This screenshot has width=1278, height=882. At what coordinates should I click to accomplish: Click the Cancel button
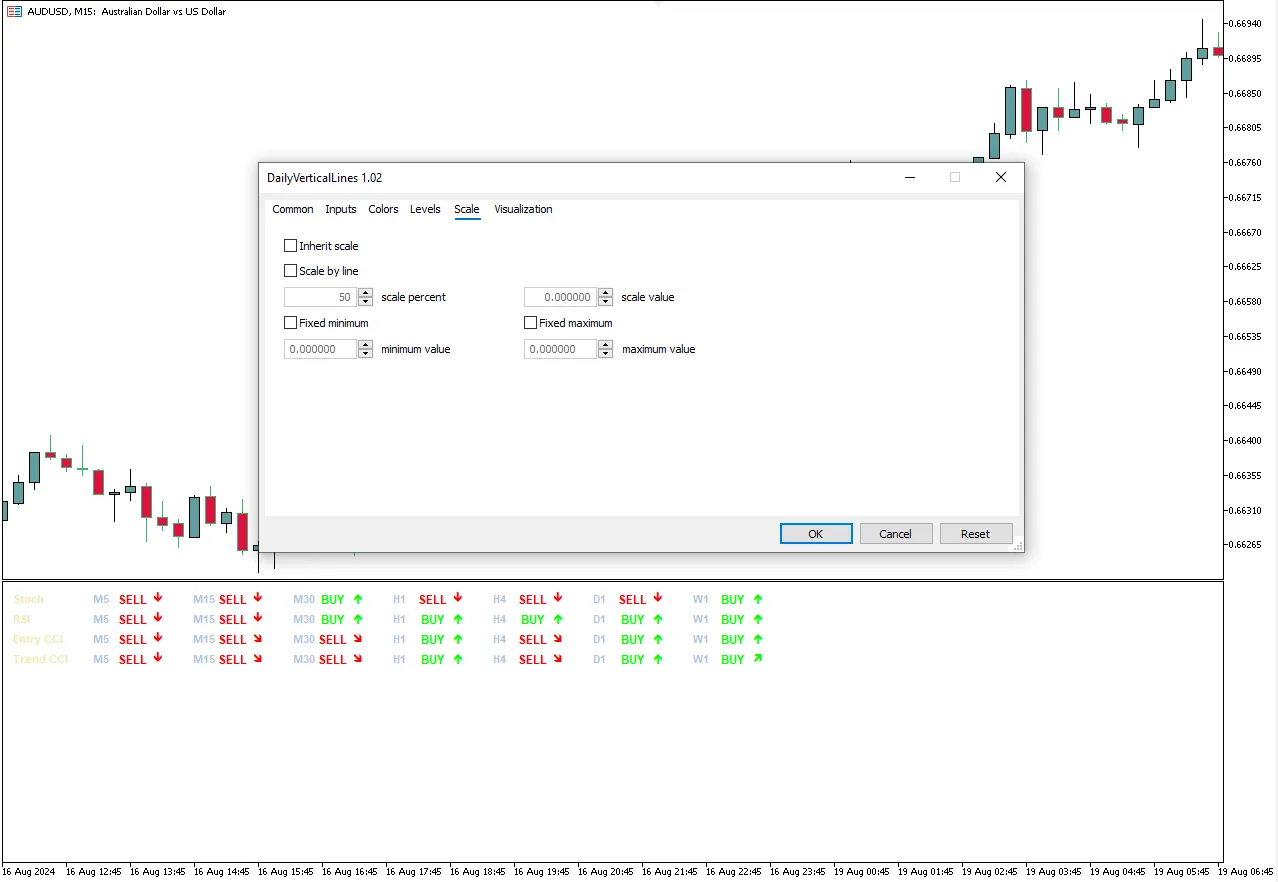pyautogui.click(x=895, y=534)
